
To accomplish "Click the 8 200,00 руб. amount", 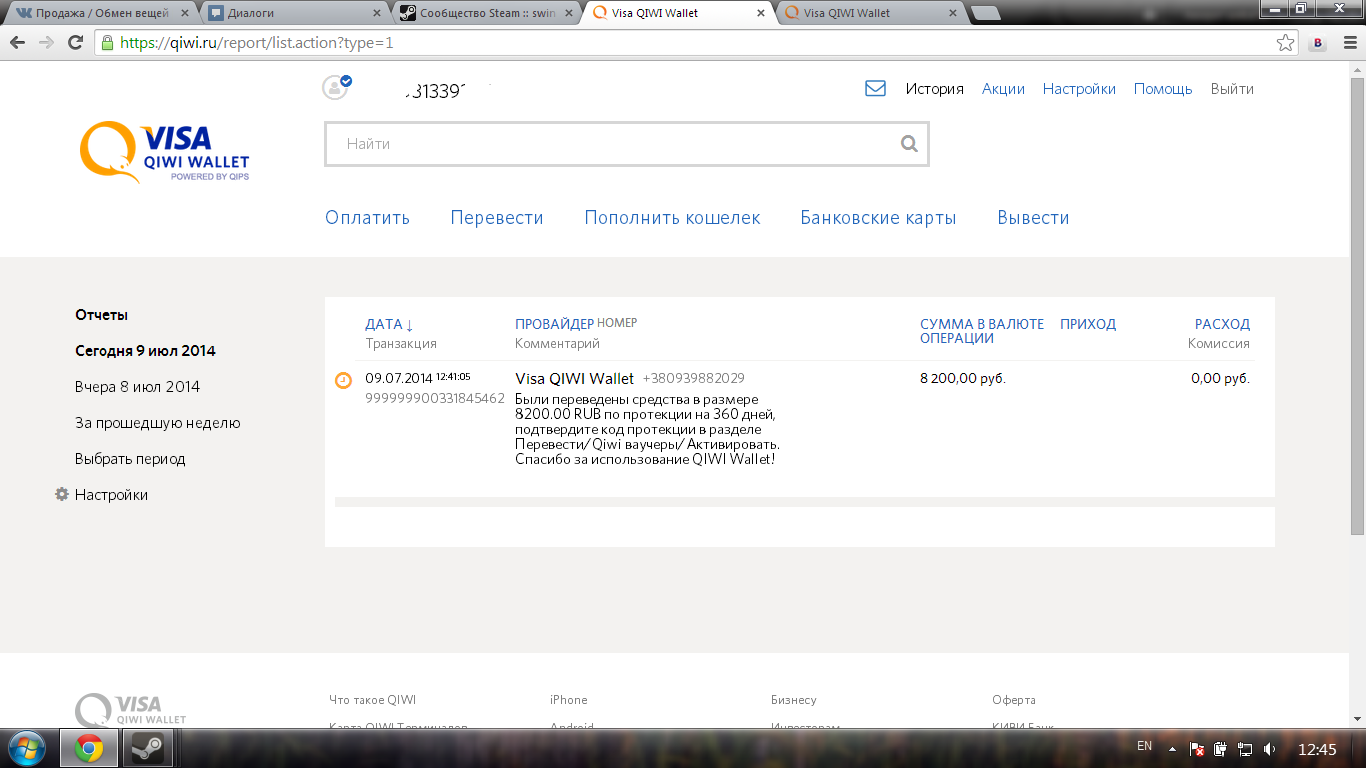I will pyautogui.click(x=963, y=378).
